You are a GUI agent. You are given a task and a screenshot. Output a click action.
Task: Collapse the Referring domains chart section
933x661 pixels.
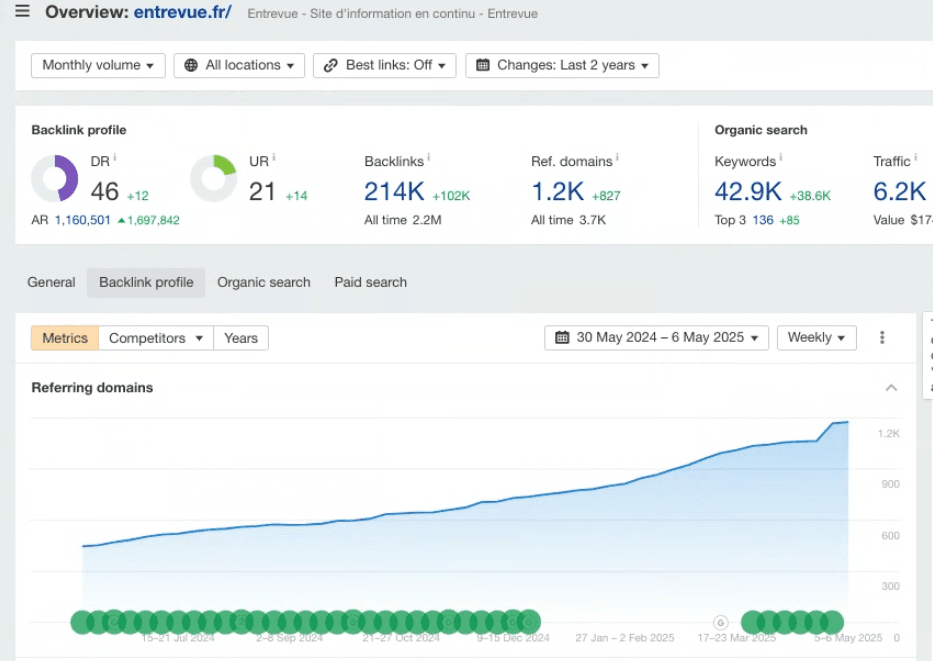click(x=891, y=388)
